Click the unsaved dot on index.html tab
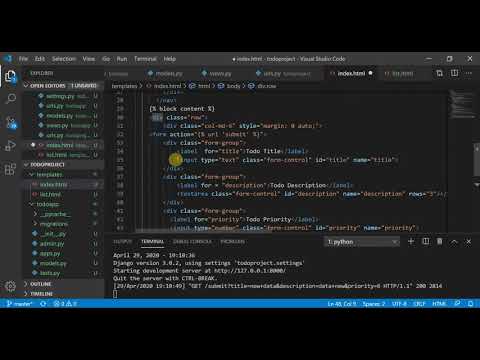The image size is (480, 360). point(370,73)
